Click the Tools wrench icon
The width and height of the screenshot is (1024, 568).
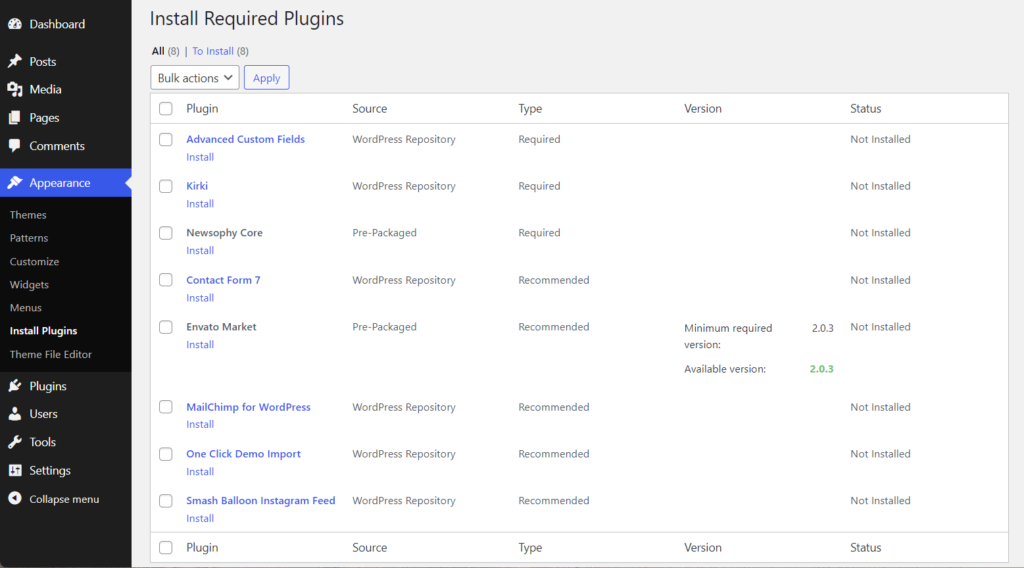(15, 442)
